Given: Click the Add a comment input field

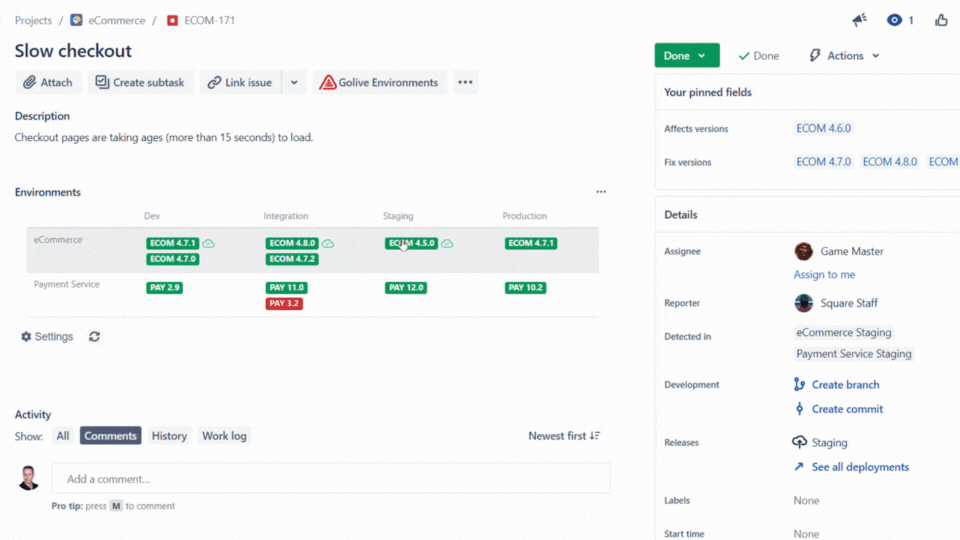Looking at the screenshot, I should tap(330, 479).
